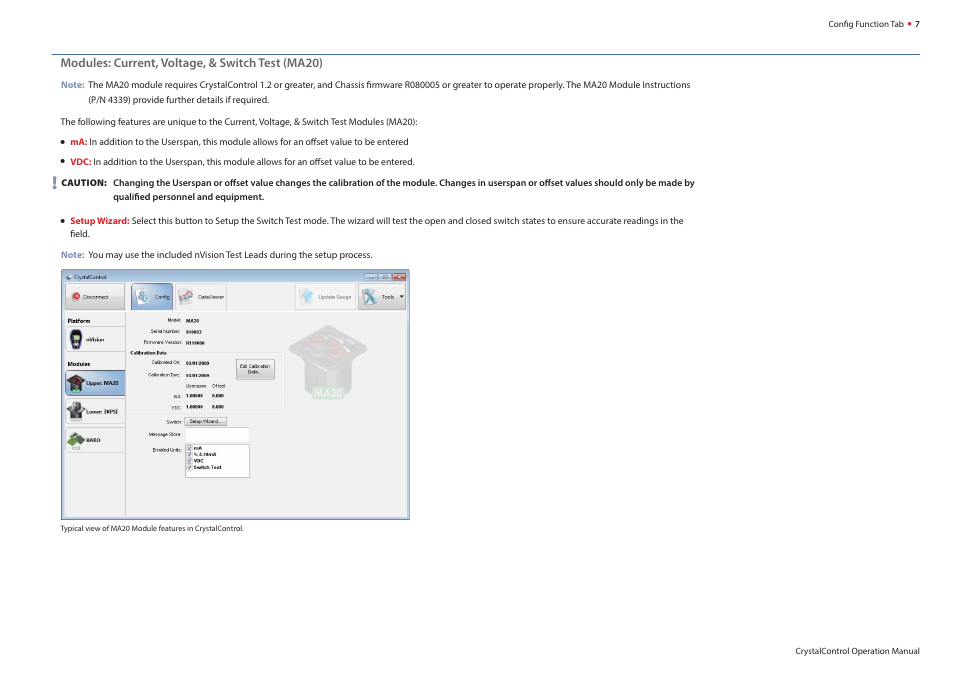954x675 pixels.
Task: Expand the Tools dropdown arrow
Action: pyautogui.click(x=402, y=296)
